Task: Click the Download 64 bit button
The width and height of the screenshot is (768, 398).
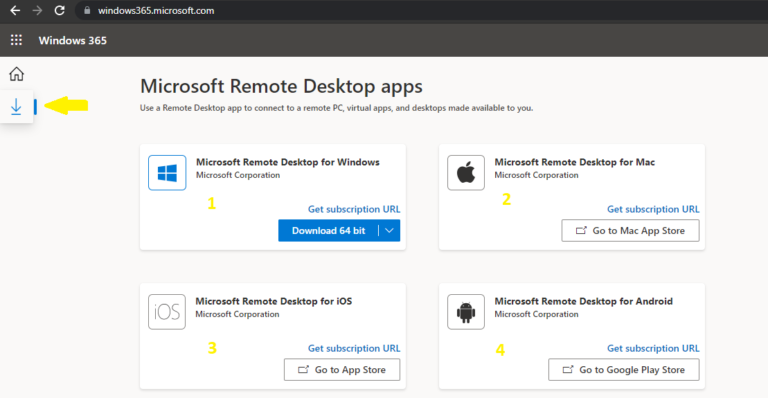Action: pyautogui.click(x=328, y=231)
